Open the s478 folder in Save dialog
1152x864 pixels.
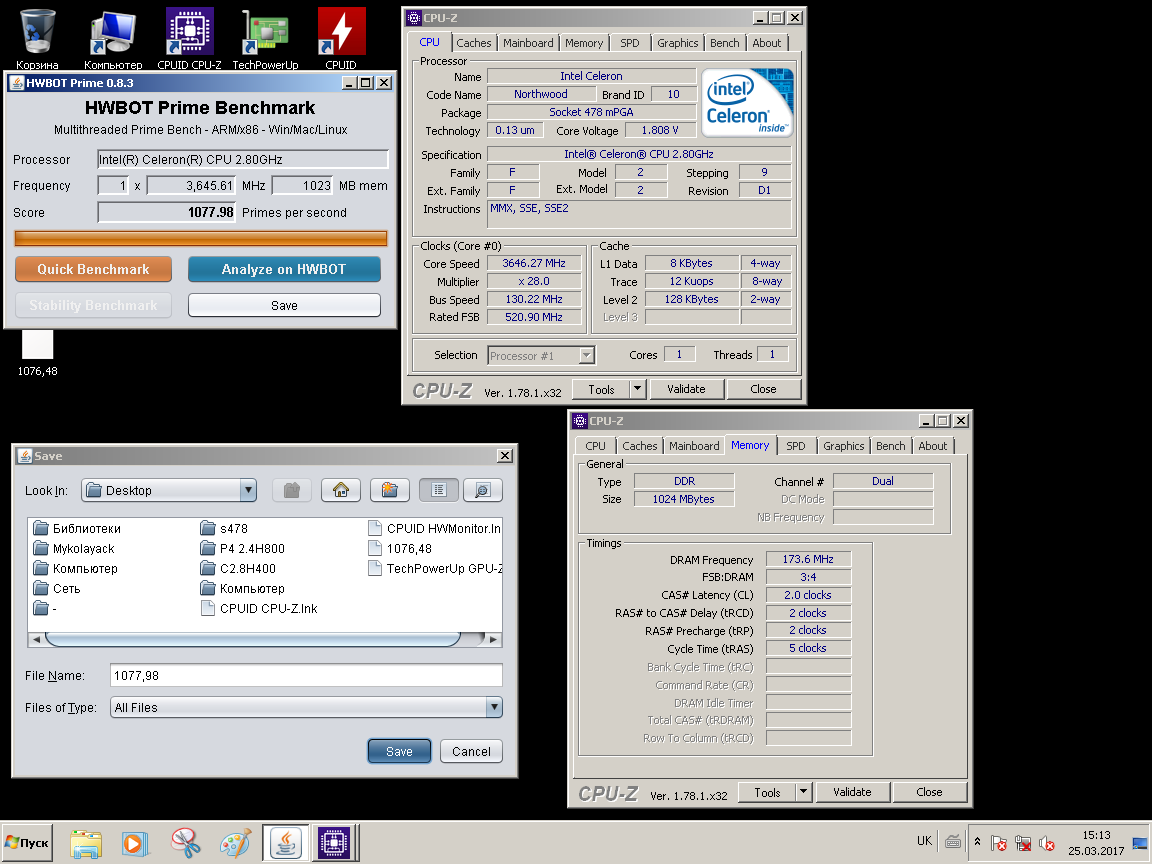point(224,528)
